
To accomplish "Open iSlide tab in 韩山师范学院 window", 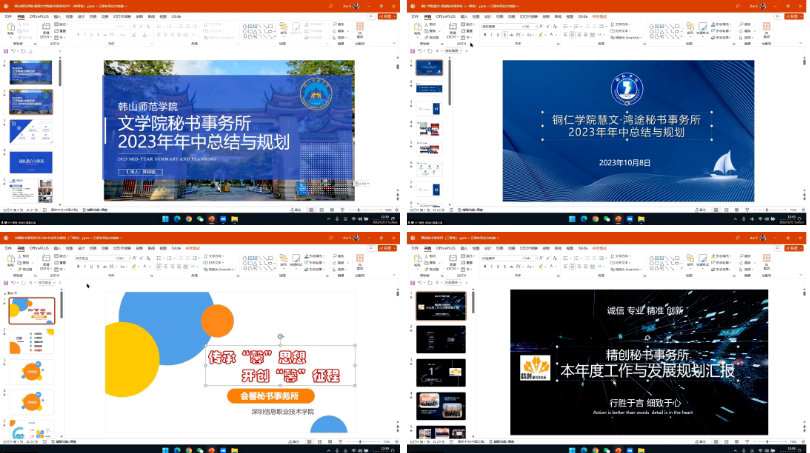I will [x=176, y=17].
